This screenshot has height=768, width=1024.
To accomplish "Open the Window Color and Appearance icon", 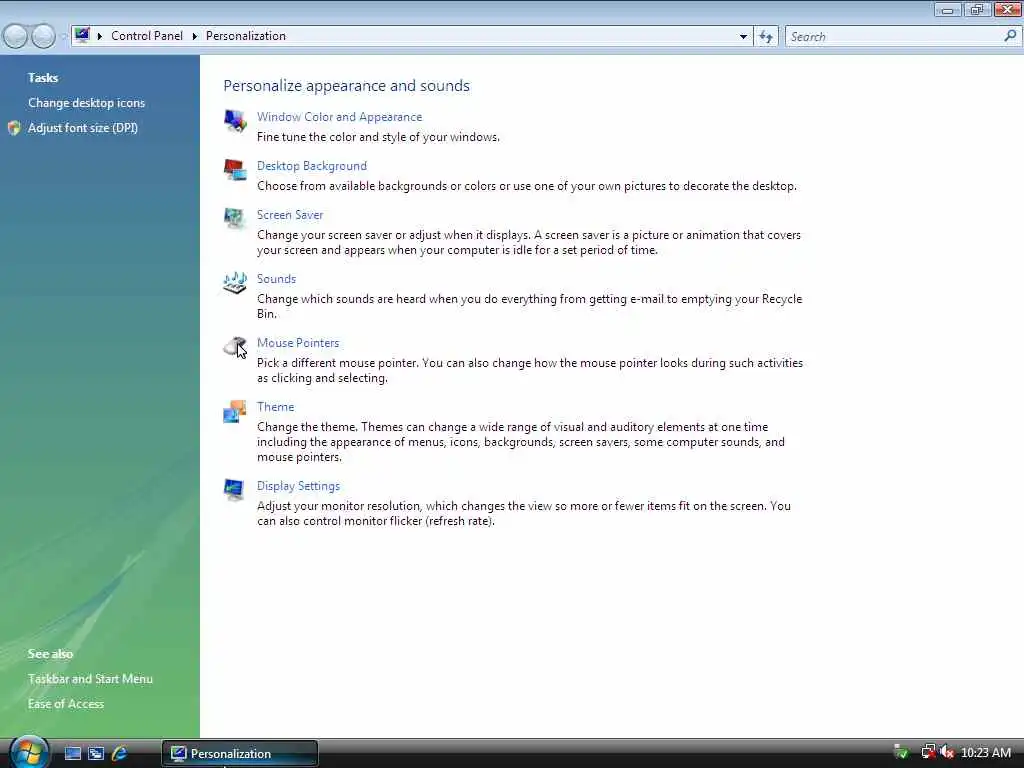I will click(x=235, y=121).
